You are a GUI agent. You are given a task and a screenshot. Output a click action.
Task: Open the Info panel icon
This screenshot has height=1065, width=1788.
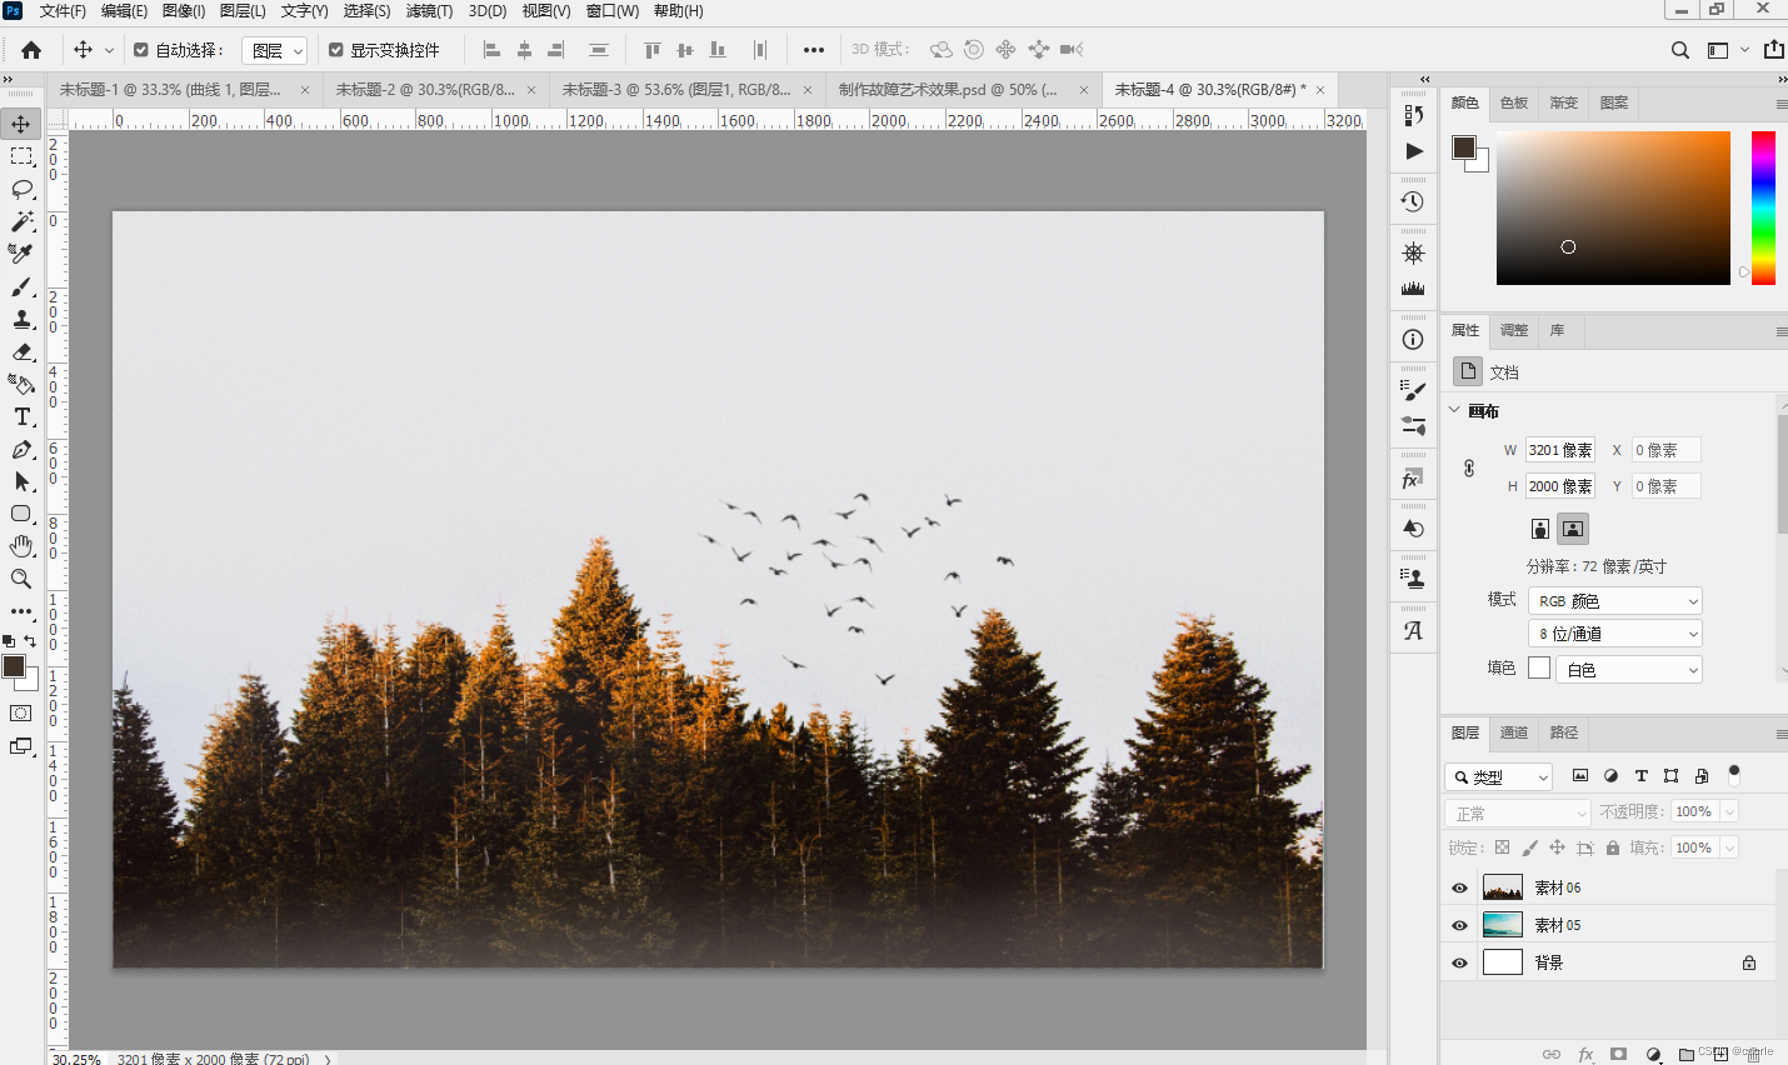pyautogui.click(x=1413, y=340)
